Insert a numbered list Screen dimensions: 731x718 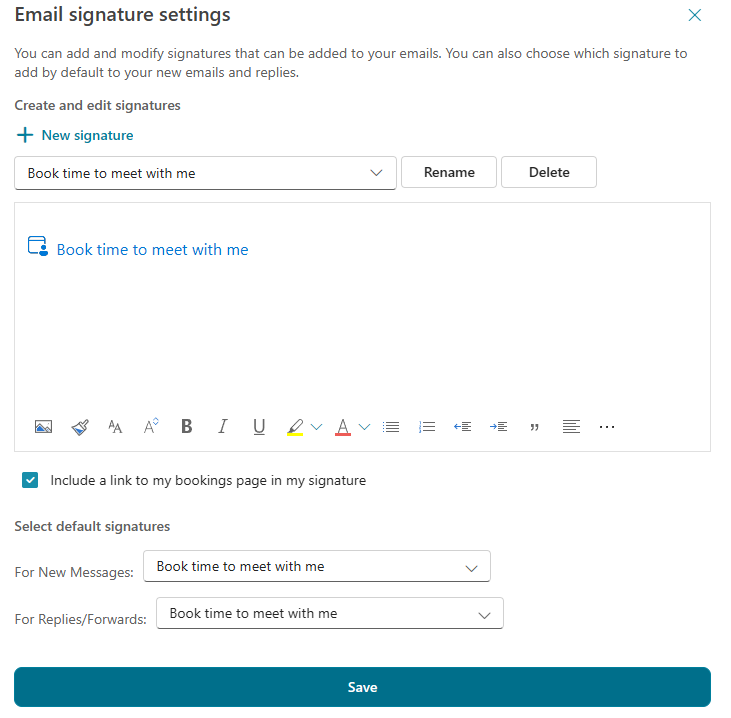click(x=427, y=427)
